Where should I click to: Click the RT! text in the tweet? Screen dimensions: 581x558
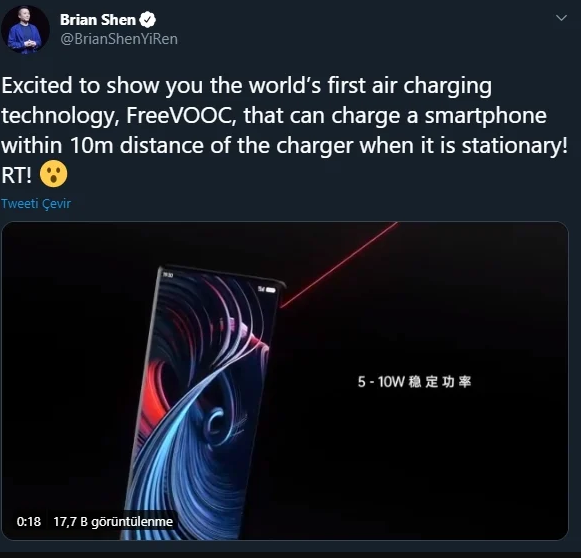[17, 175]
